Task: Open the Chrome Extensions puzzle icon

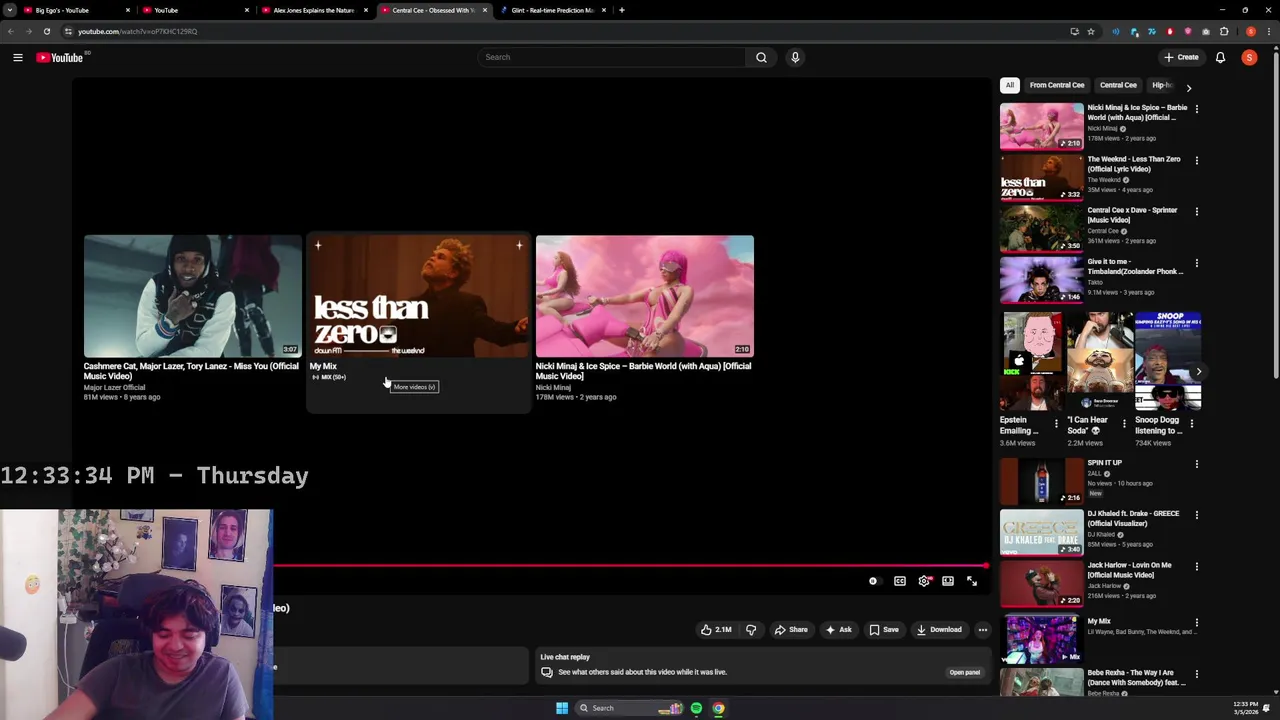Action: tap(1224, 31)
